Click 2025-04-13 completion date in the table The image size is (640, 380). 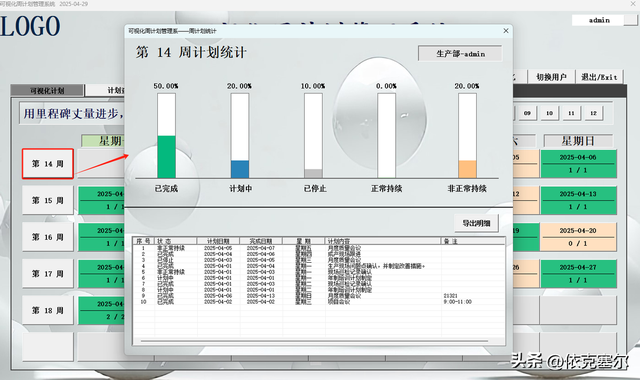(261, 296)
